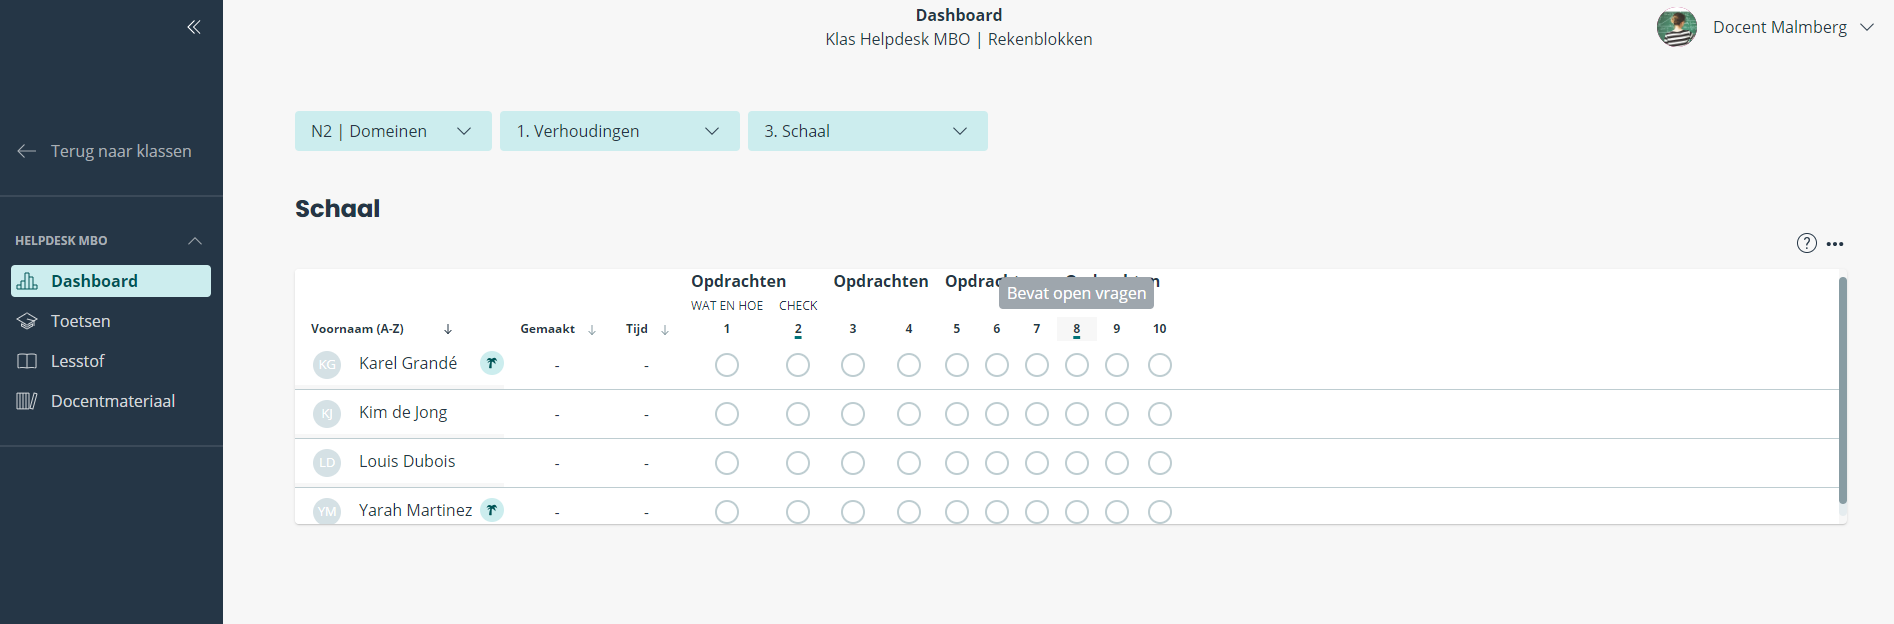Image resolution: width=1894 pixels, height=624 pixels.
Task: Click the Terug naar klassen link
Action: [121, 151]
